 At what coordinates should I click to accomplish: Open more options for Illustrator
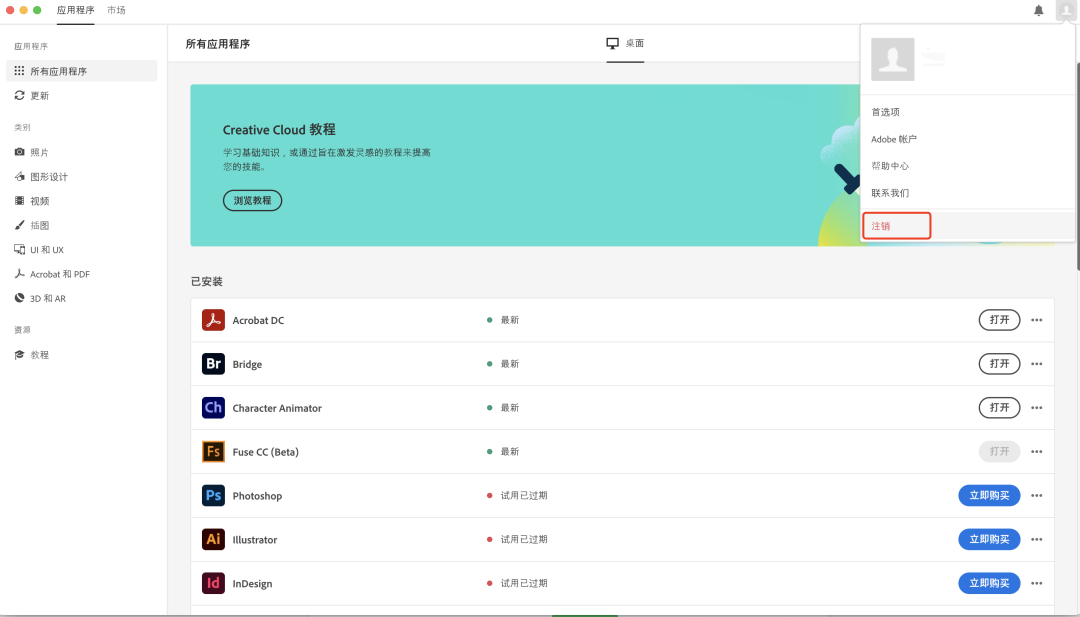point(1037,539)
